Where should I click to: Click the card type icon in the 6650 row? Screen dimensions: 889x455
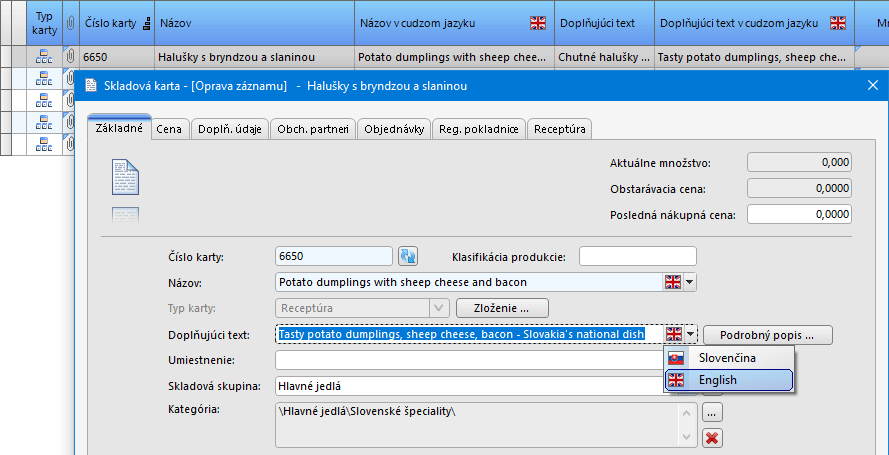pos(43,58)
